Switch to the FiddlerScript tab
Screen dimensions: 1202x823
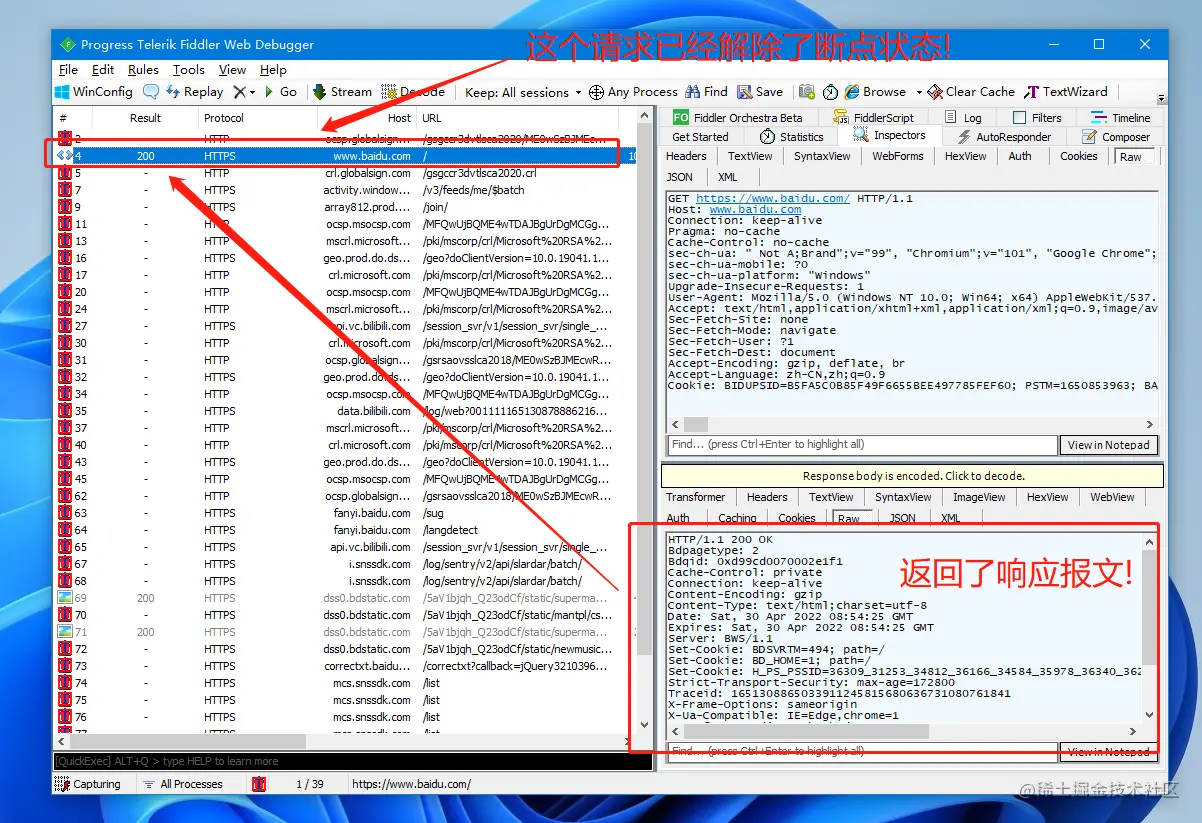click(x=873, y=118)
